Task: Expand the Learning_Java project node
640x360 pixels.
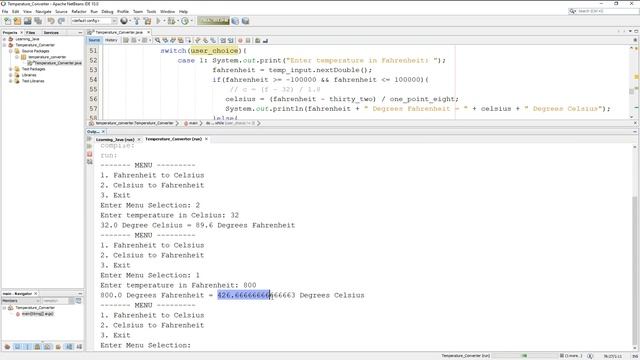Action: (4, 39)
